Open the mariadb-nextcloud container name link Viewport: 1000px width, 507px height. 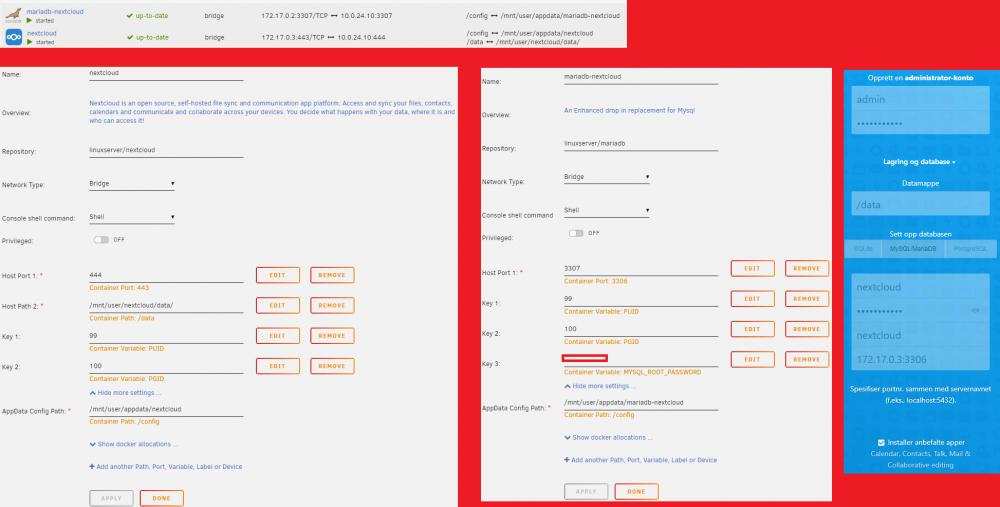[x=55, y=11]
